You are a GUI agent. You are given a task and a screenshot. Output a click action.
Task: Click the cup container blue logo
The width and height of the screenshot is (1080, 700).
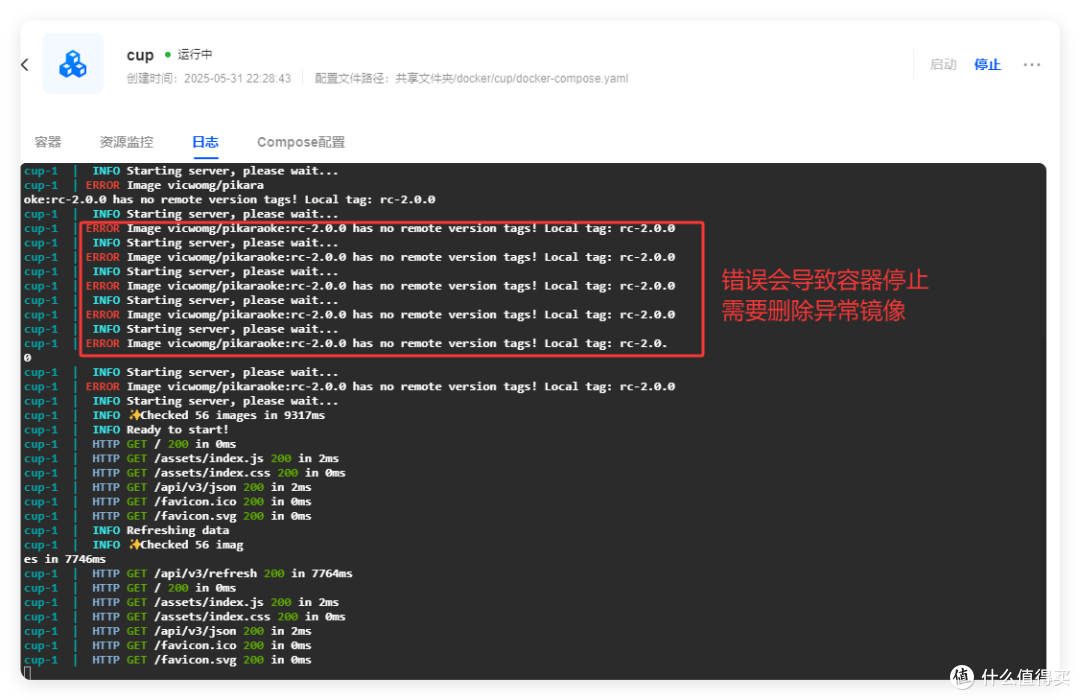point(72,63)
